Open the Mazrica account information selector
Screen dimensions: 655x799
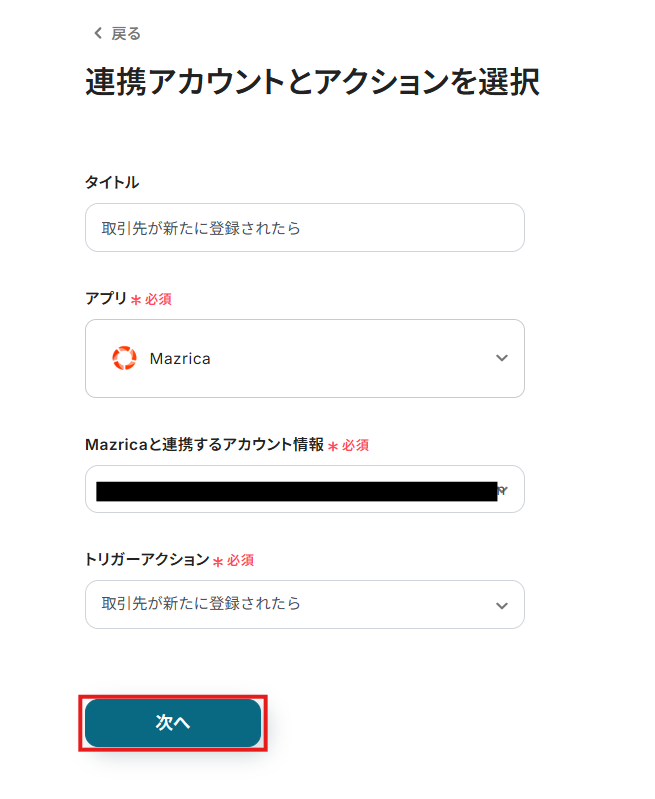[305, 489]
